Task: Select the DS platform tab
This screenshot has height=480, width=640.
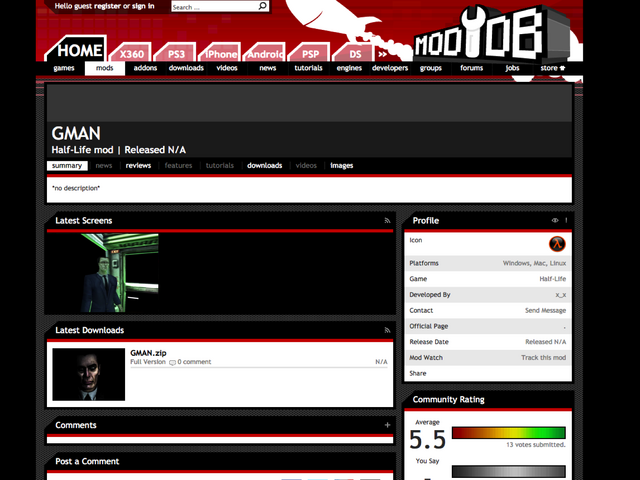Action: click(x=354, y=53)
